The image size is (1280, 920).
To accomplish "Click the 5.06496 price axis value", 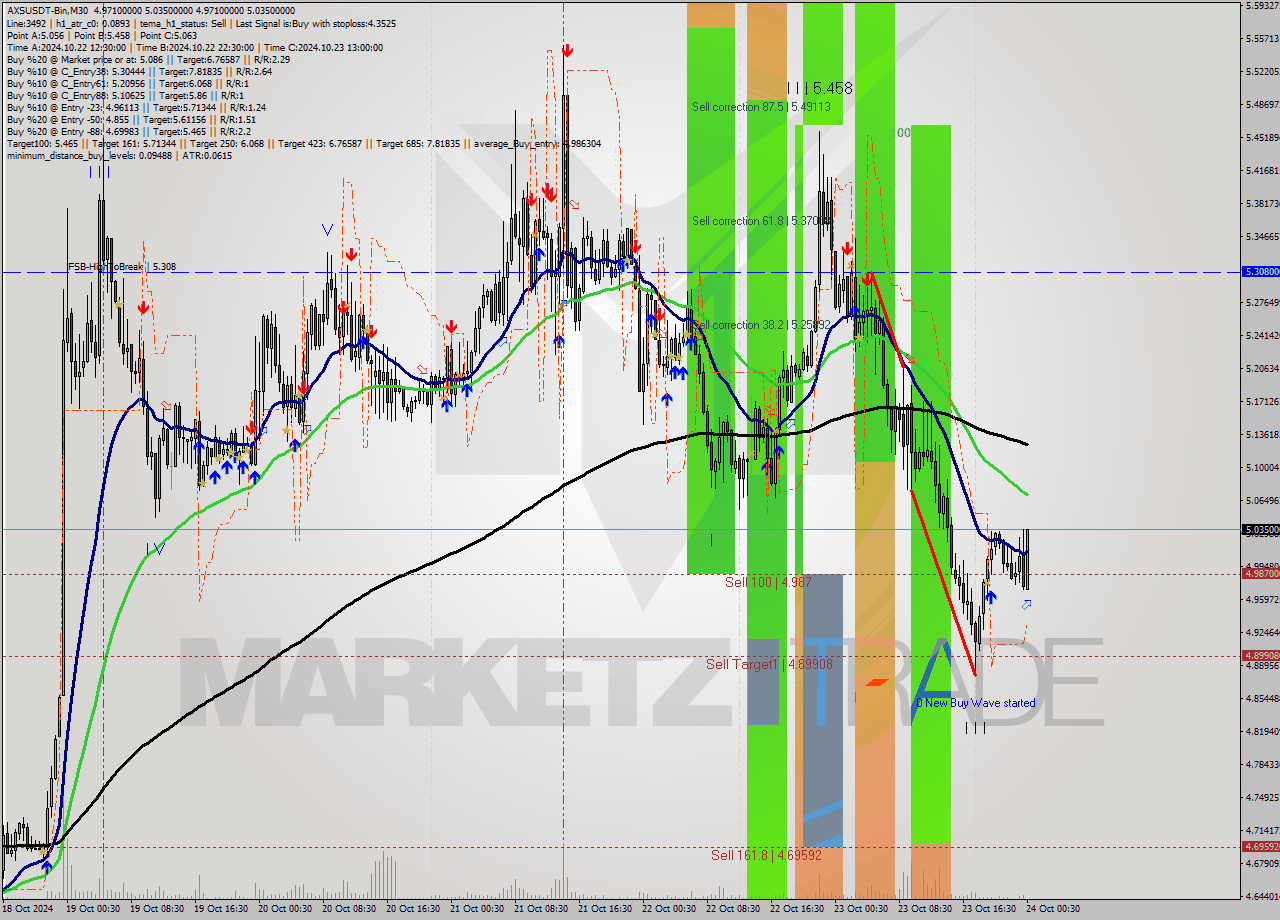I will [1262, 500].
